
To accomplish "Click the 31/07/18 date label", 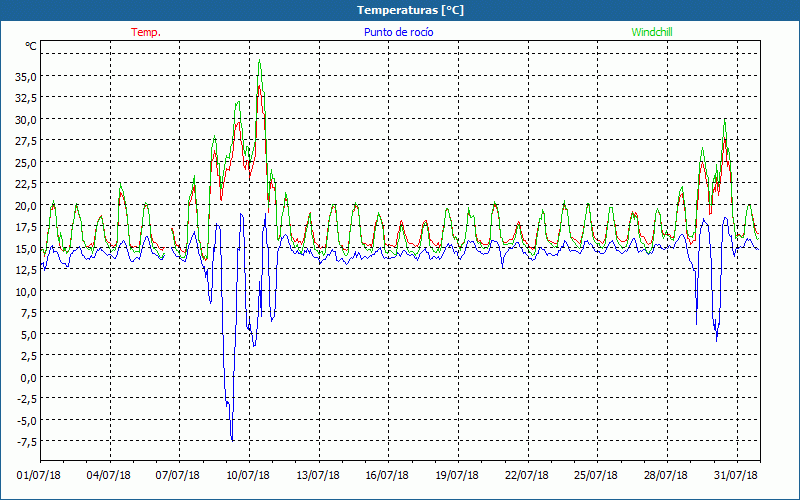I will pyautogui.click(x=736, y=476).
